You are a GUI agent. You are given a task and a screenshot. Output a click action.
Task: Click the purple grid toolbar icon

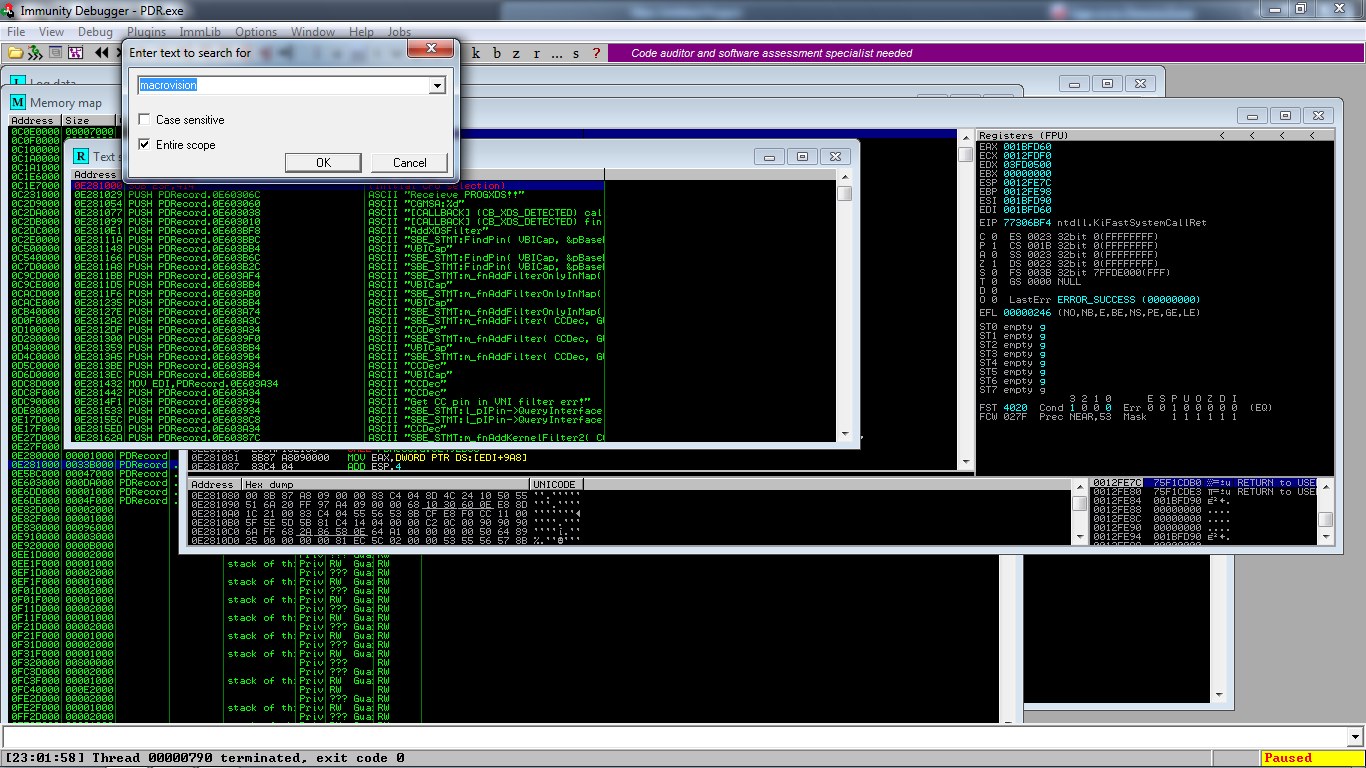75,53
